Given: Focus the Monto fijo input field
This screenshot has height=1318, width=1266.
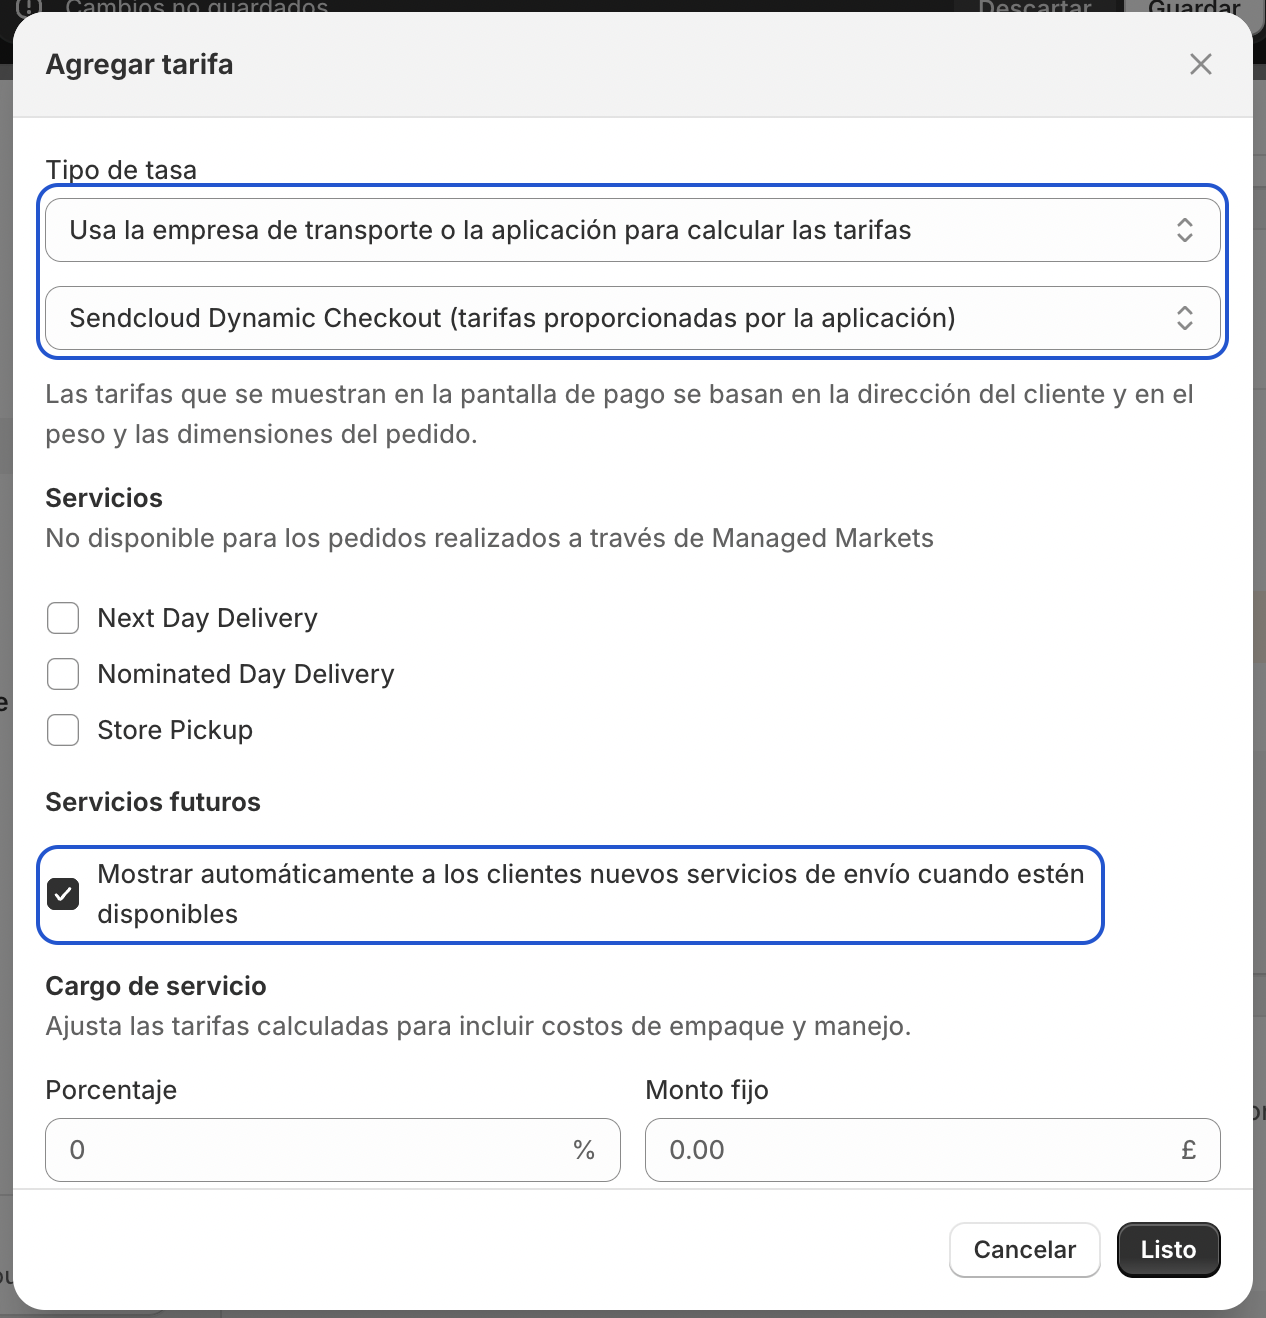Looking at the screenshot, I should (x=933, y=1150).
